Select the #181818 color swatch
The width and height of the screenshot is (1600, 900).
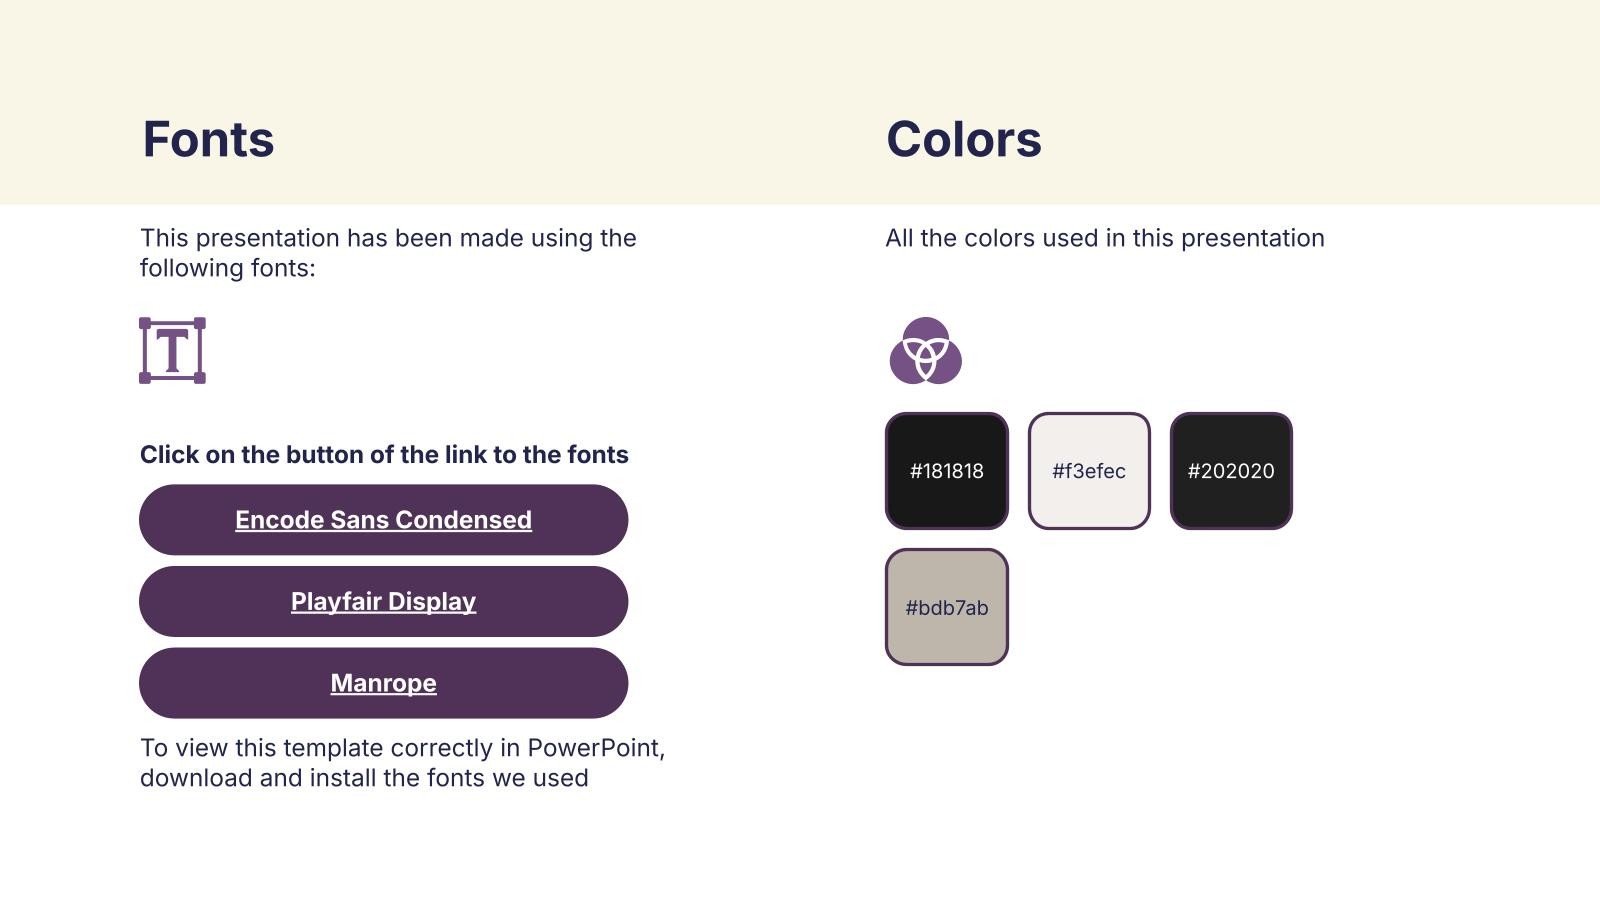(946, 471)
